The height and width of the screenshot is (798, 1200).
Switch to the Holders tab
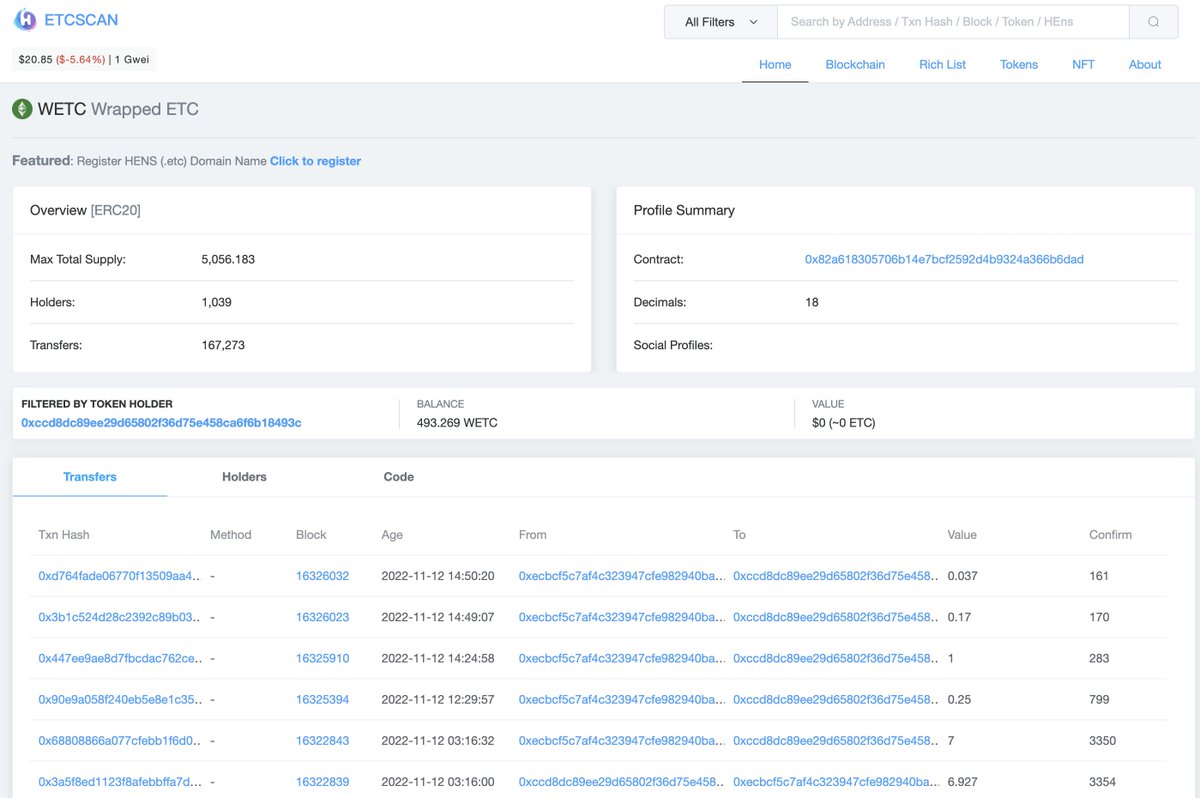pyautogui.click(x=244, y=477)
